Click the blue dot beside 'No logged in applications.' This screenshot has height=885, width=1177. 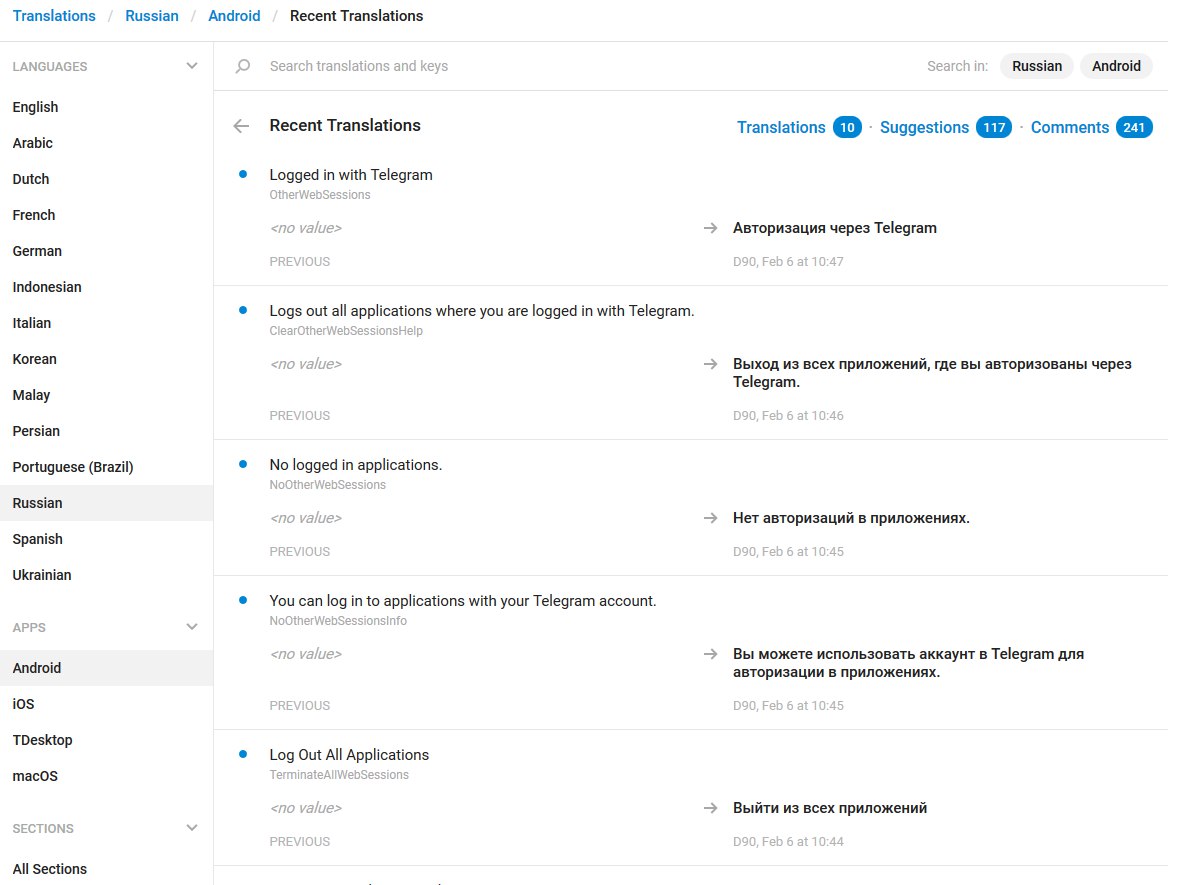(243, 464)
